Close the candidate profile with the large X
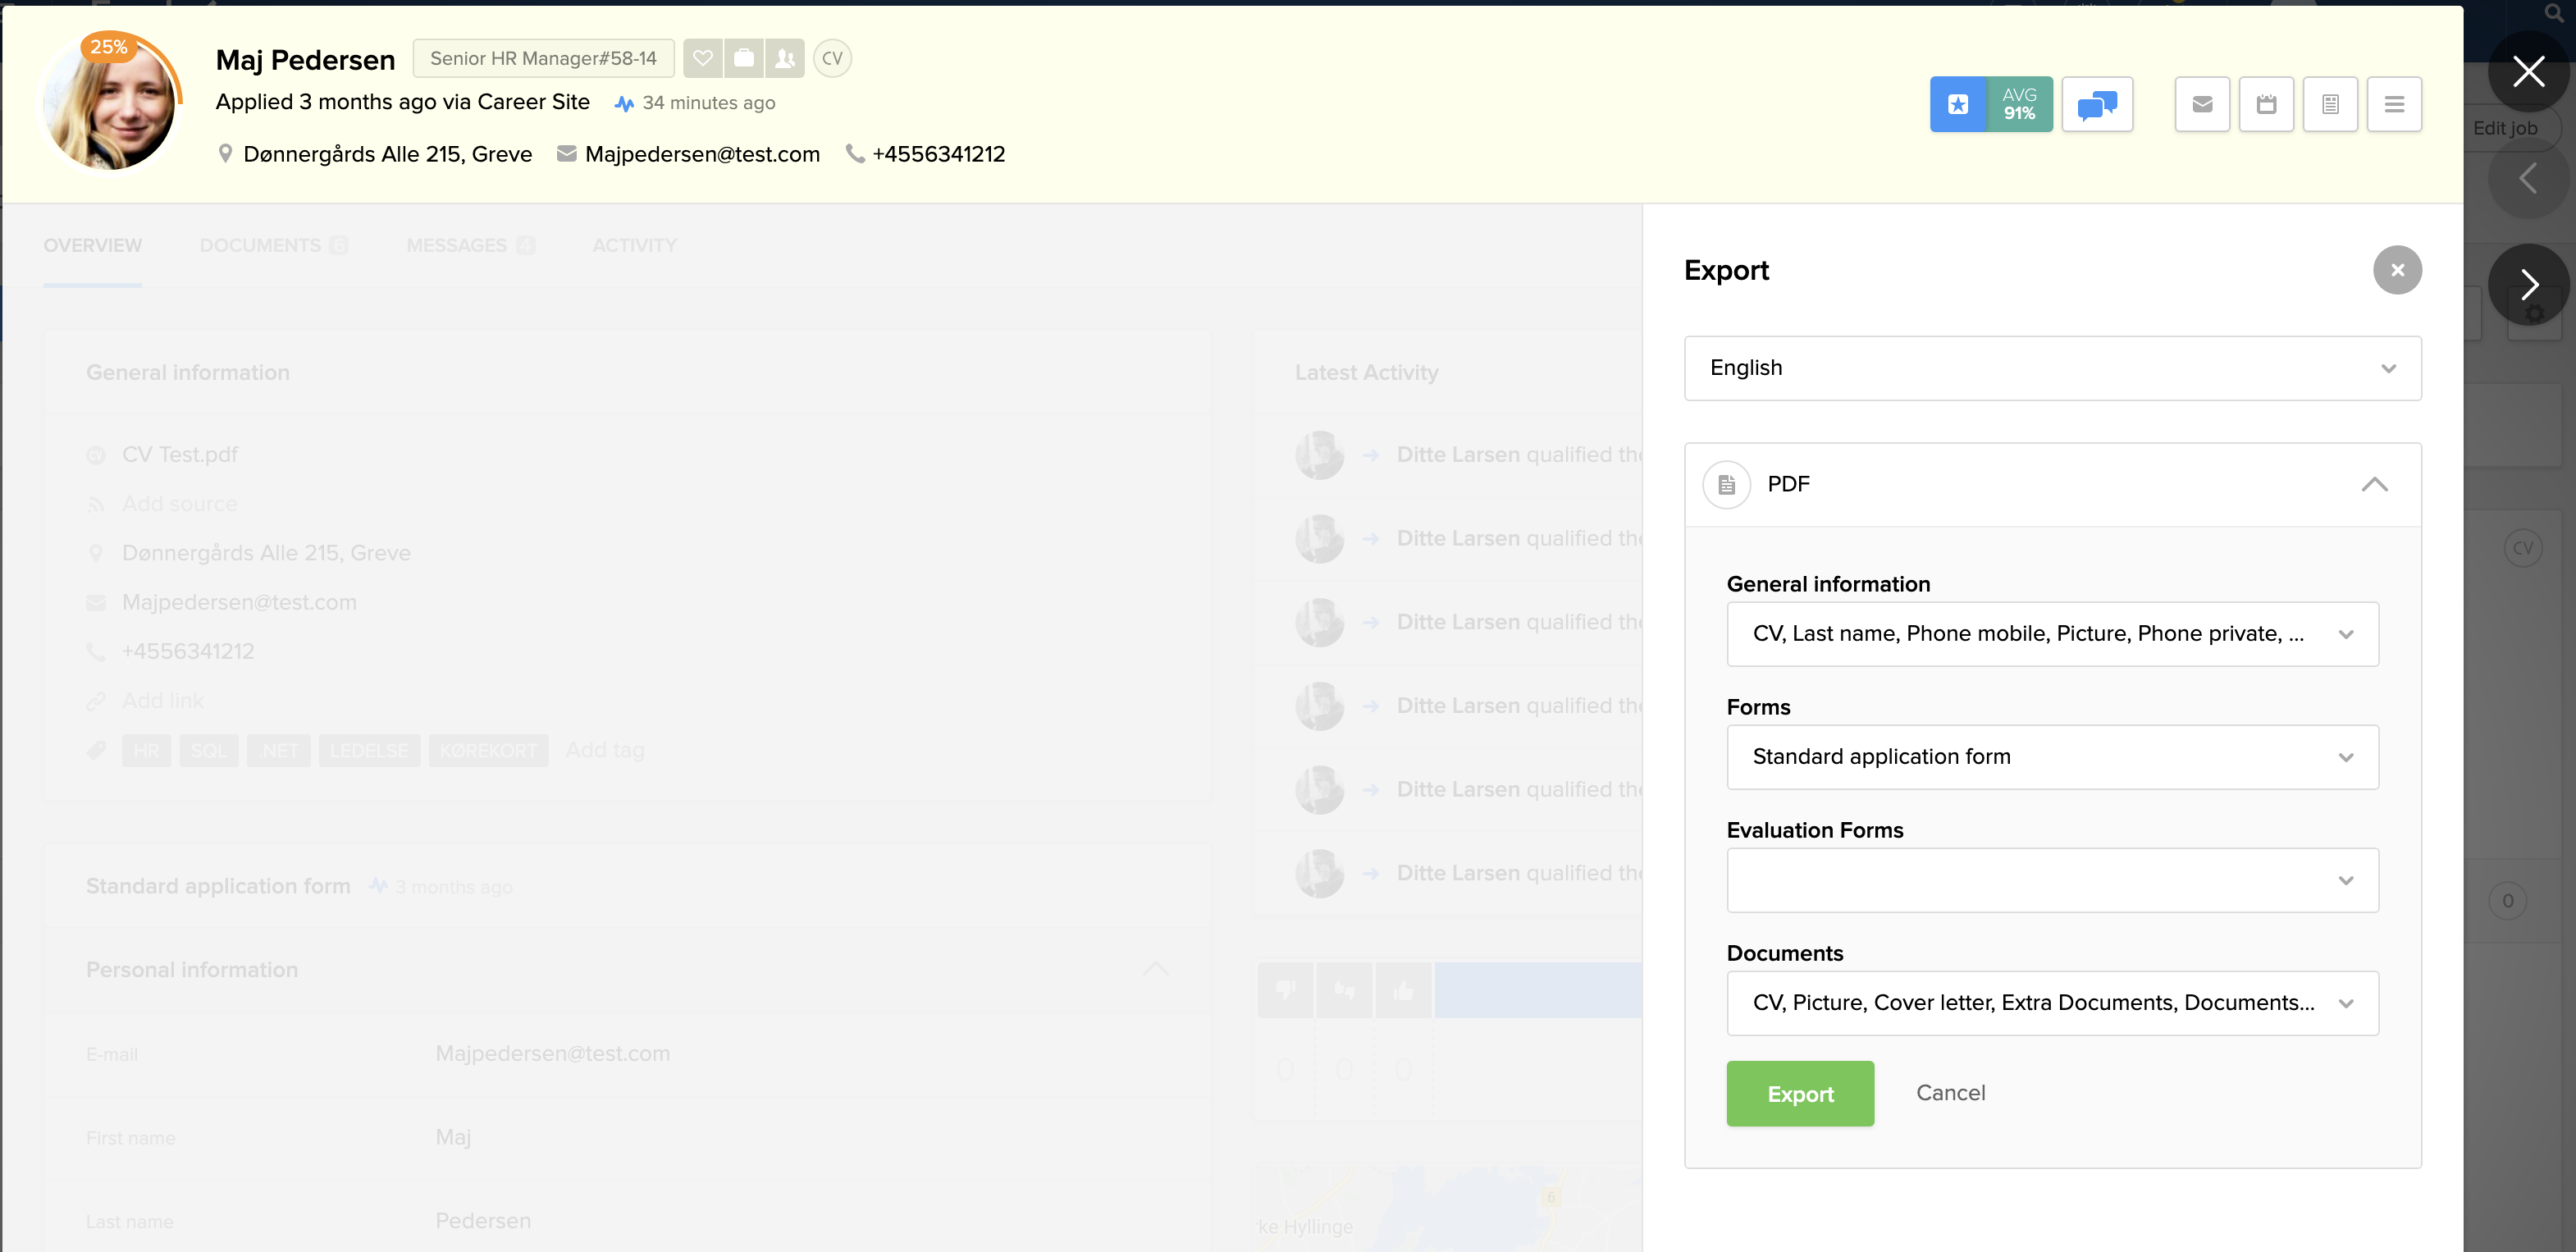The height and width of the screenshot is (1252, 2576). coord(2528,72)
